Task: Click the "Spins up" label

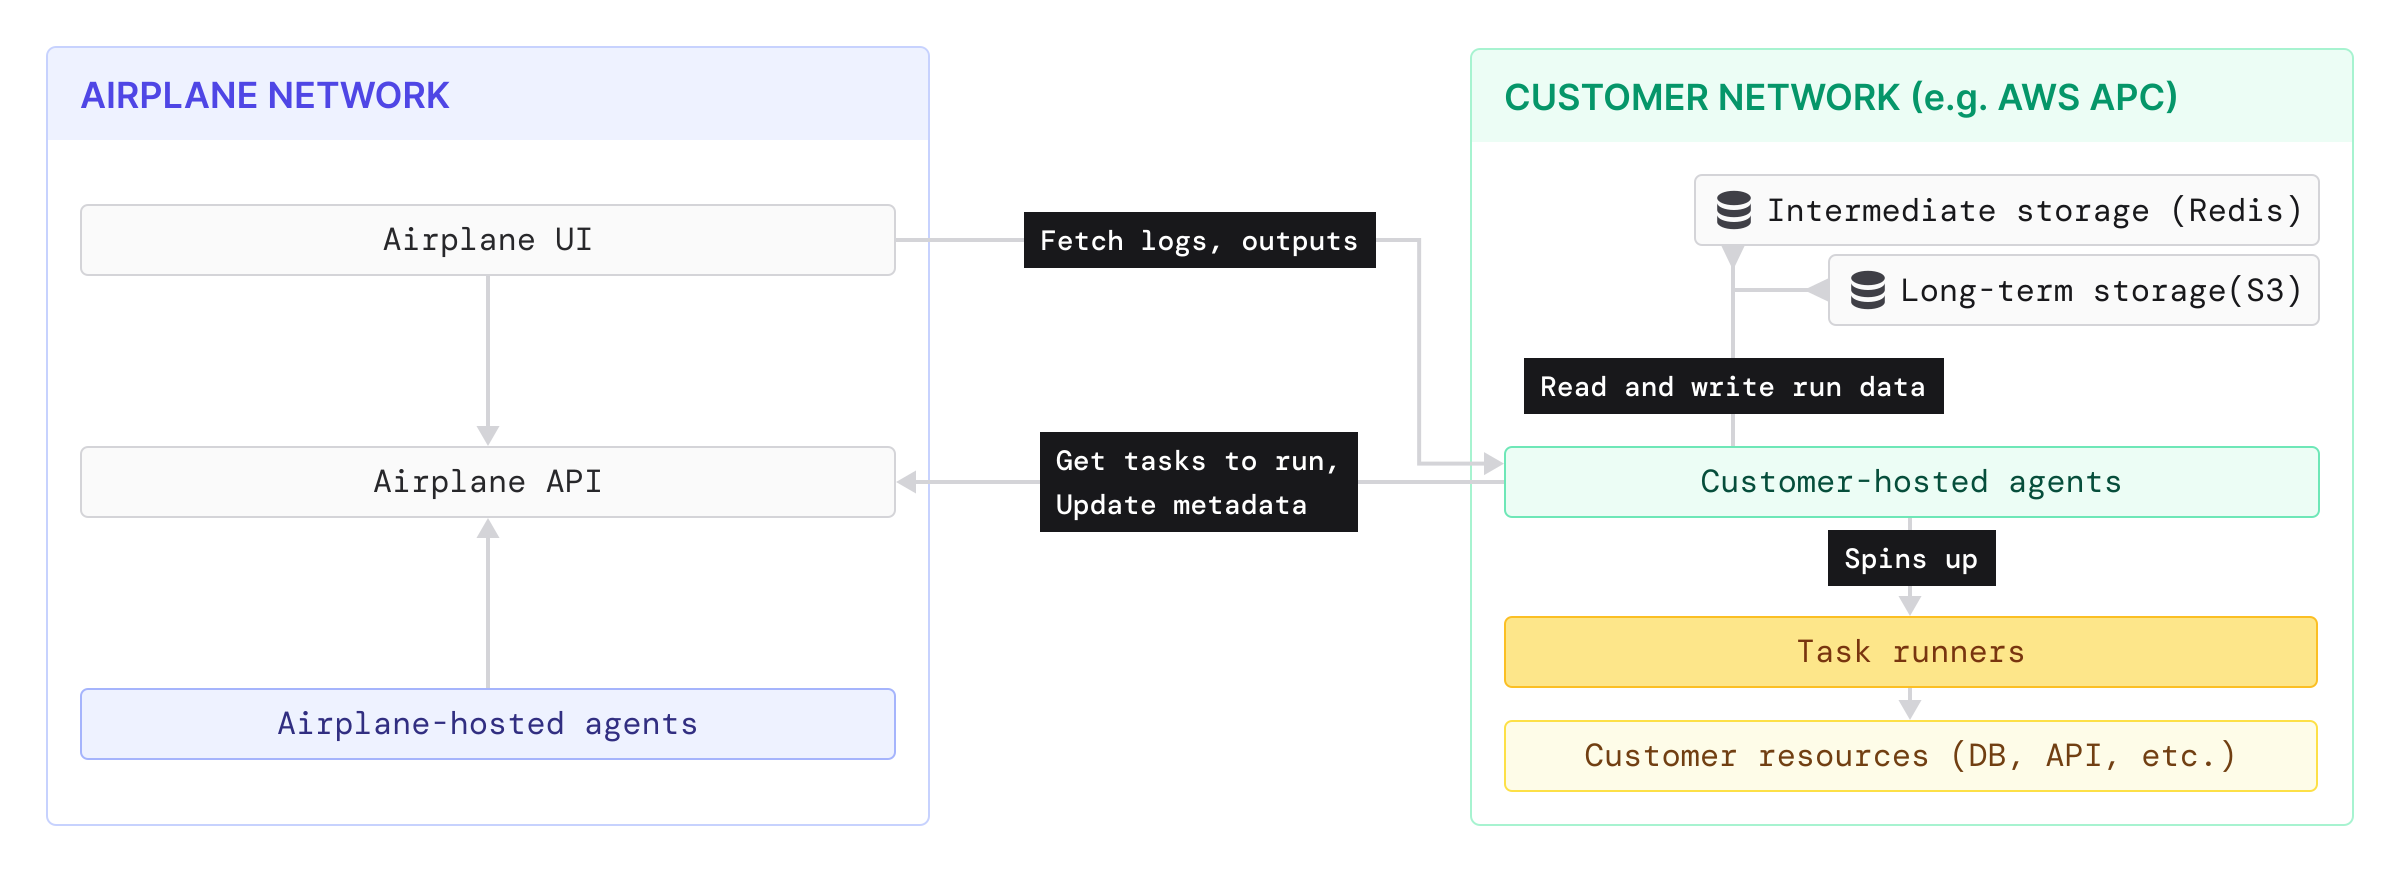Action: [x=1912, y=558]
